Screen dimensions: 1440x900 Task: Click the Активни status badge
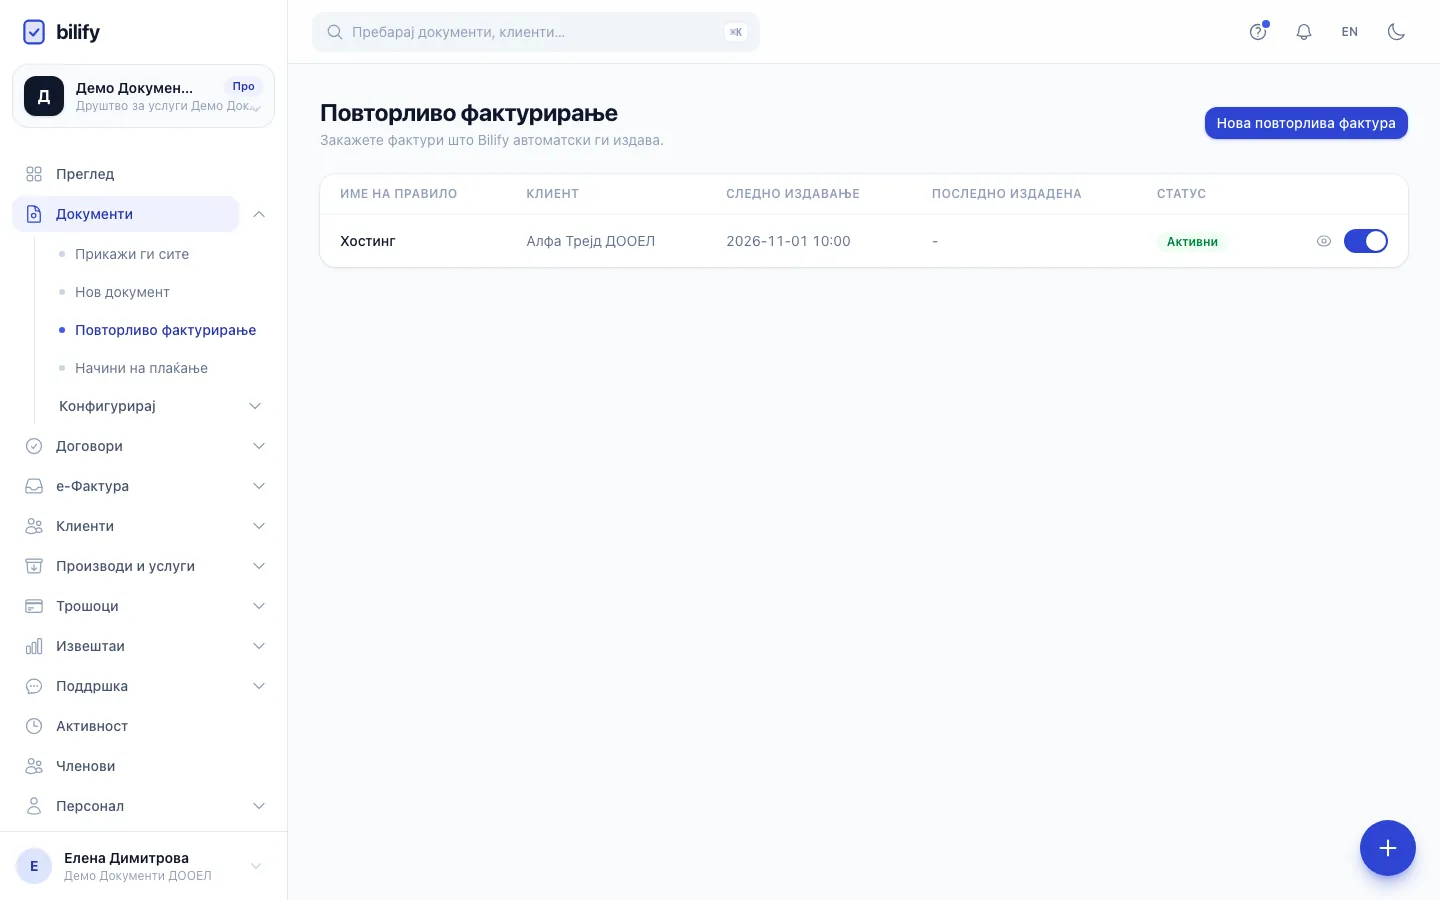click(1192, 241)
